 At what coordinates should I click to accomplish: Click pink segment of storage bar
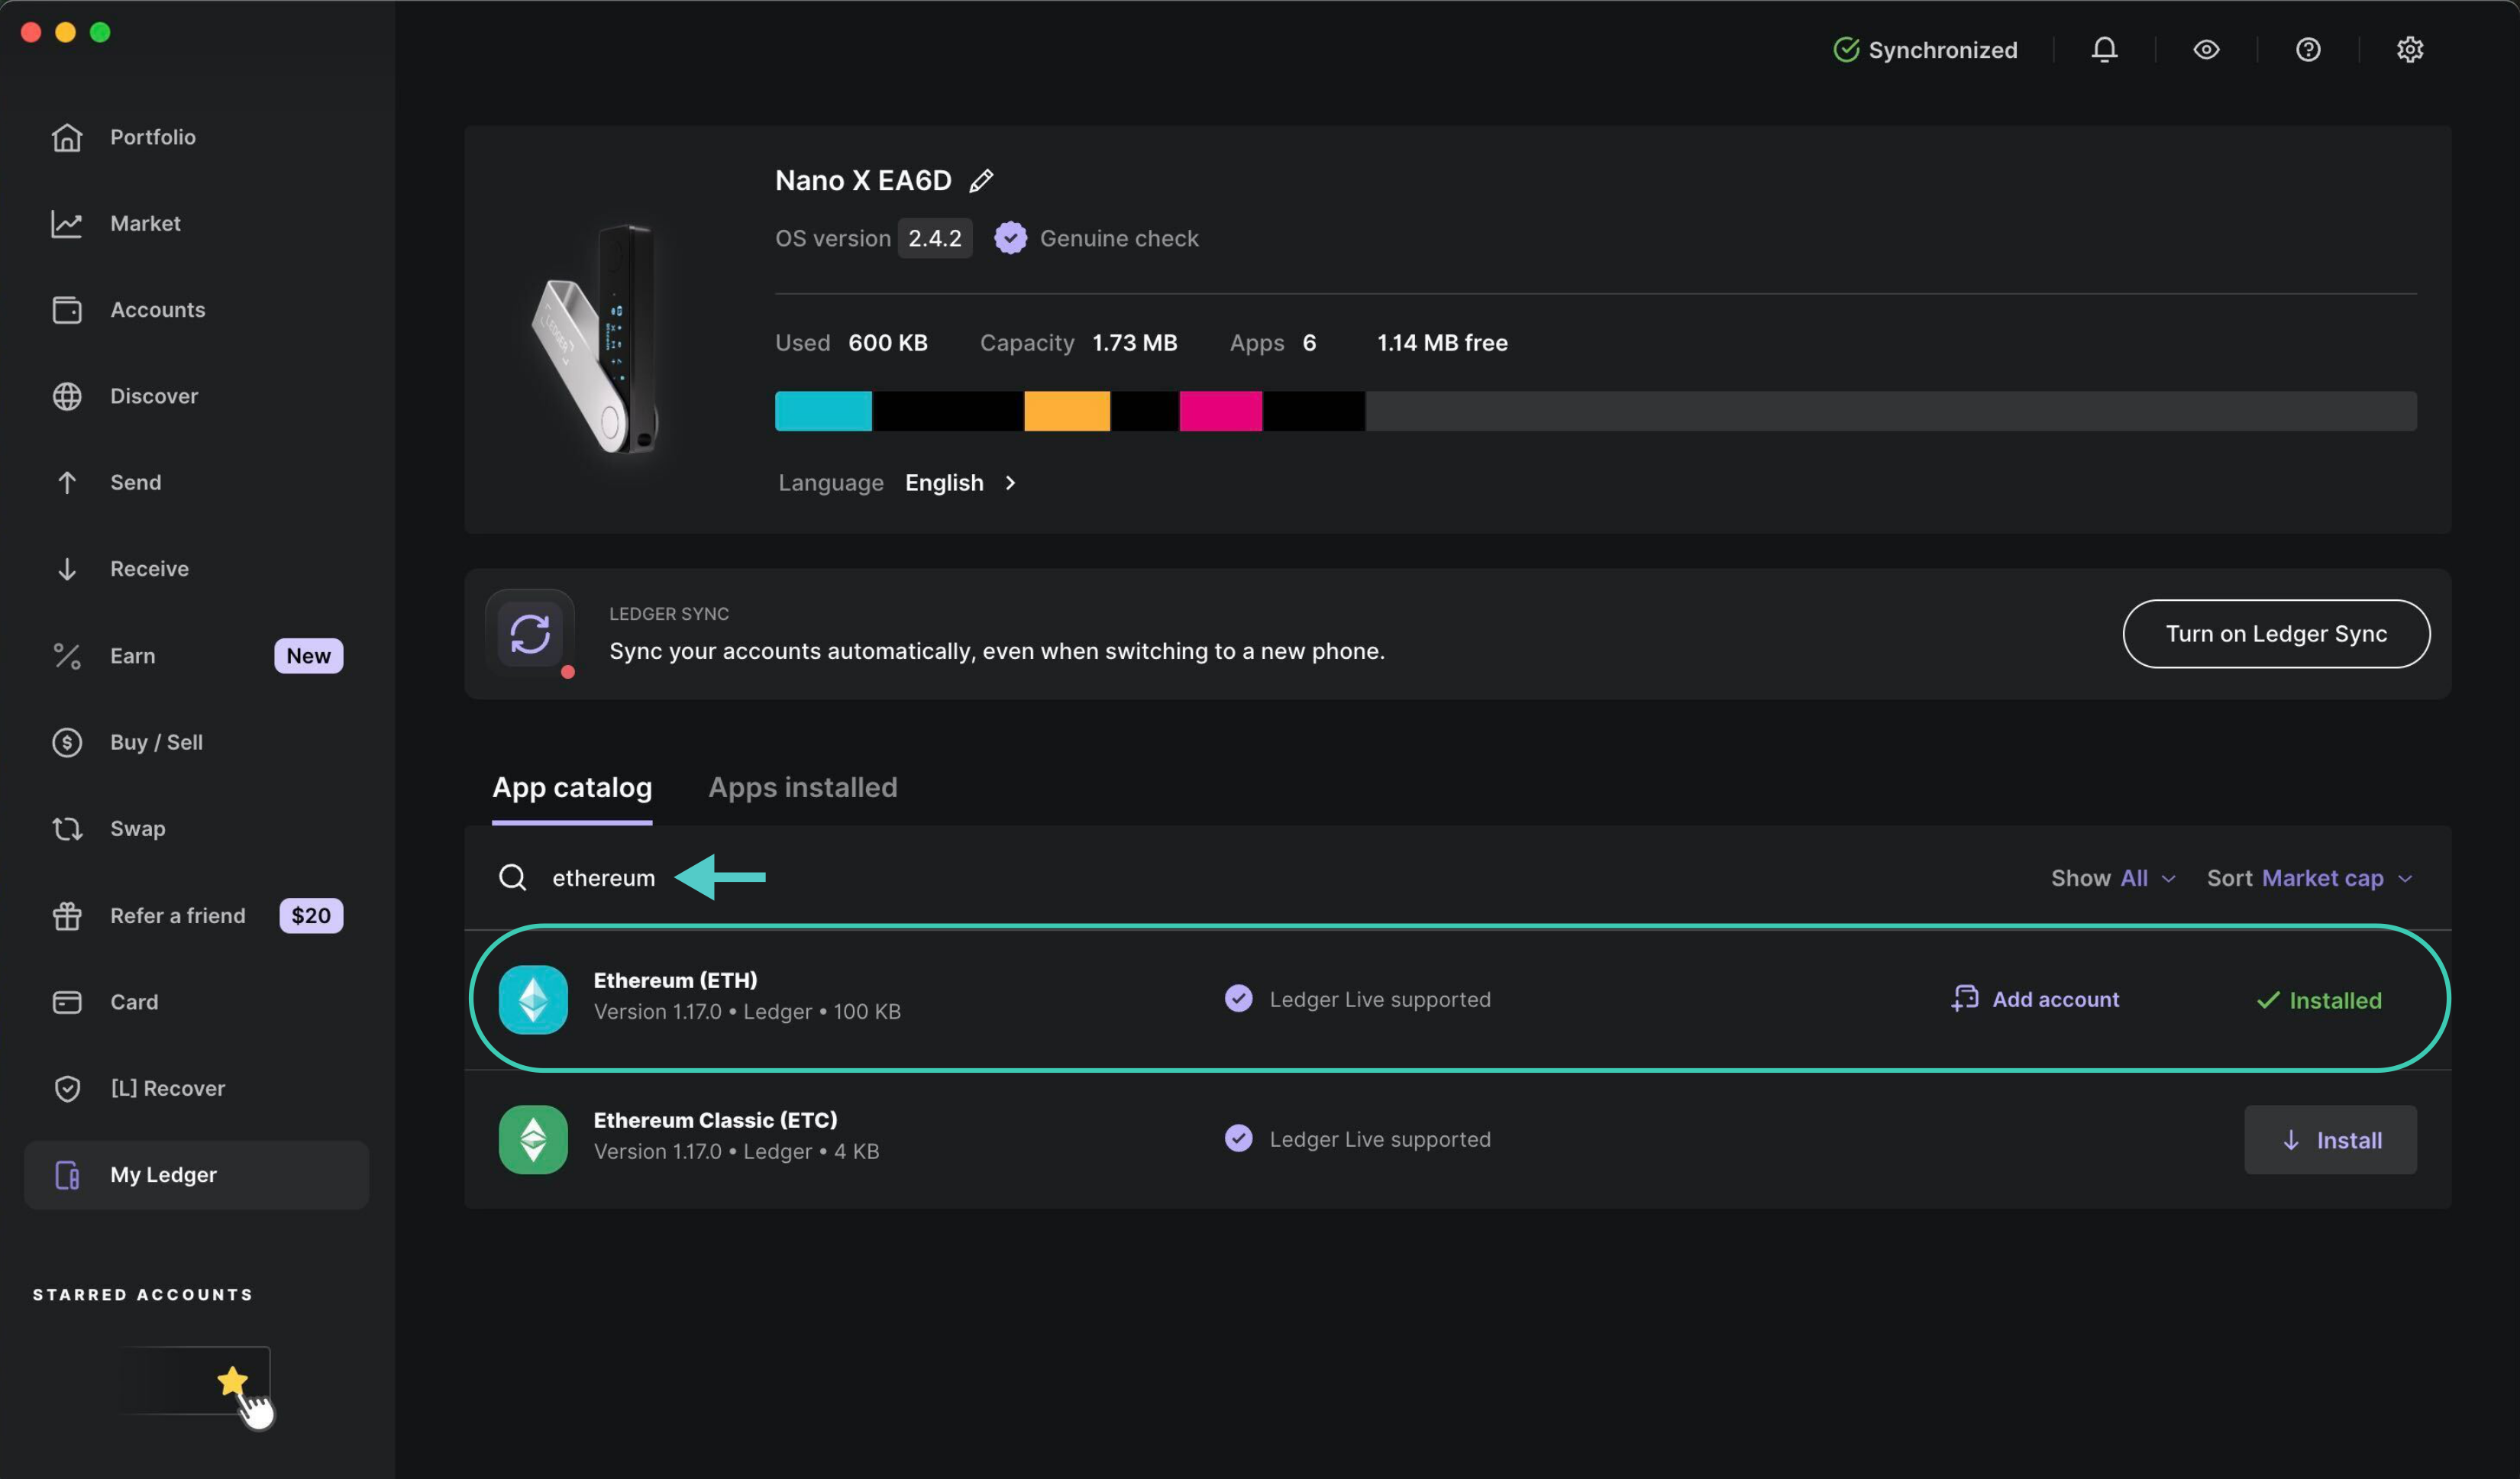[1220, 411]
